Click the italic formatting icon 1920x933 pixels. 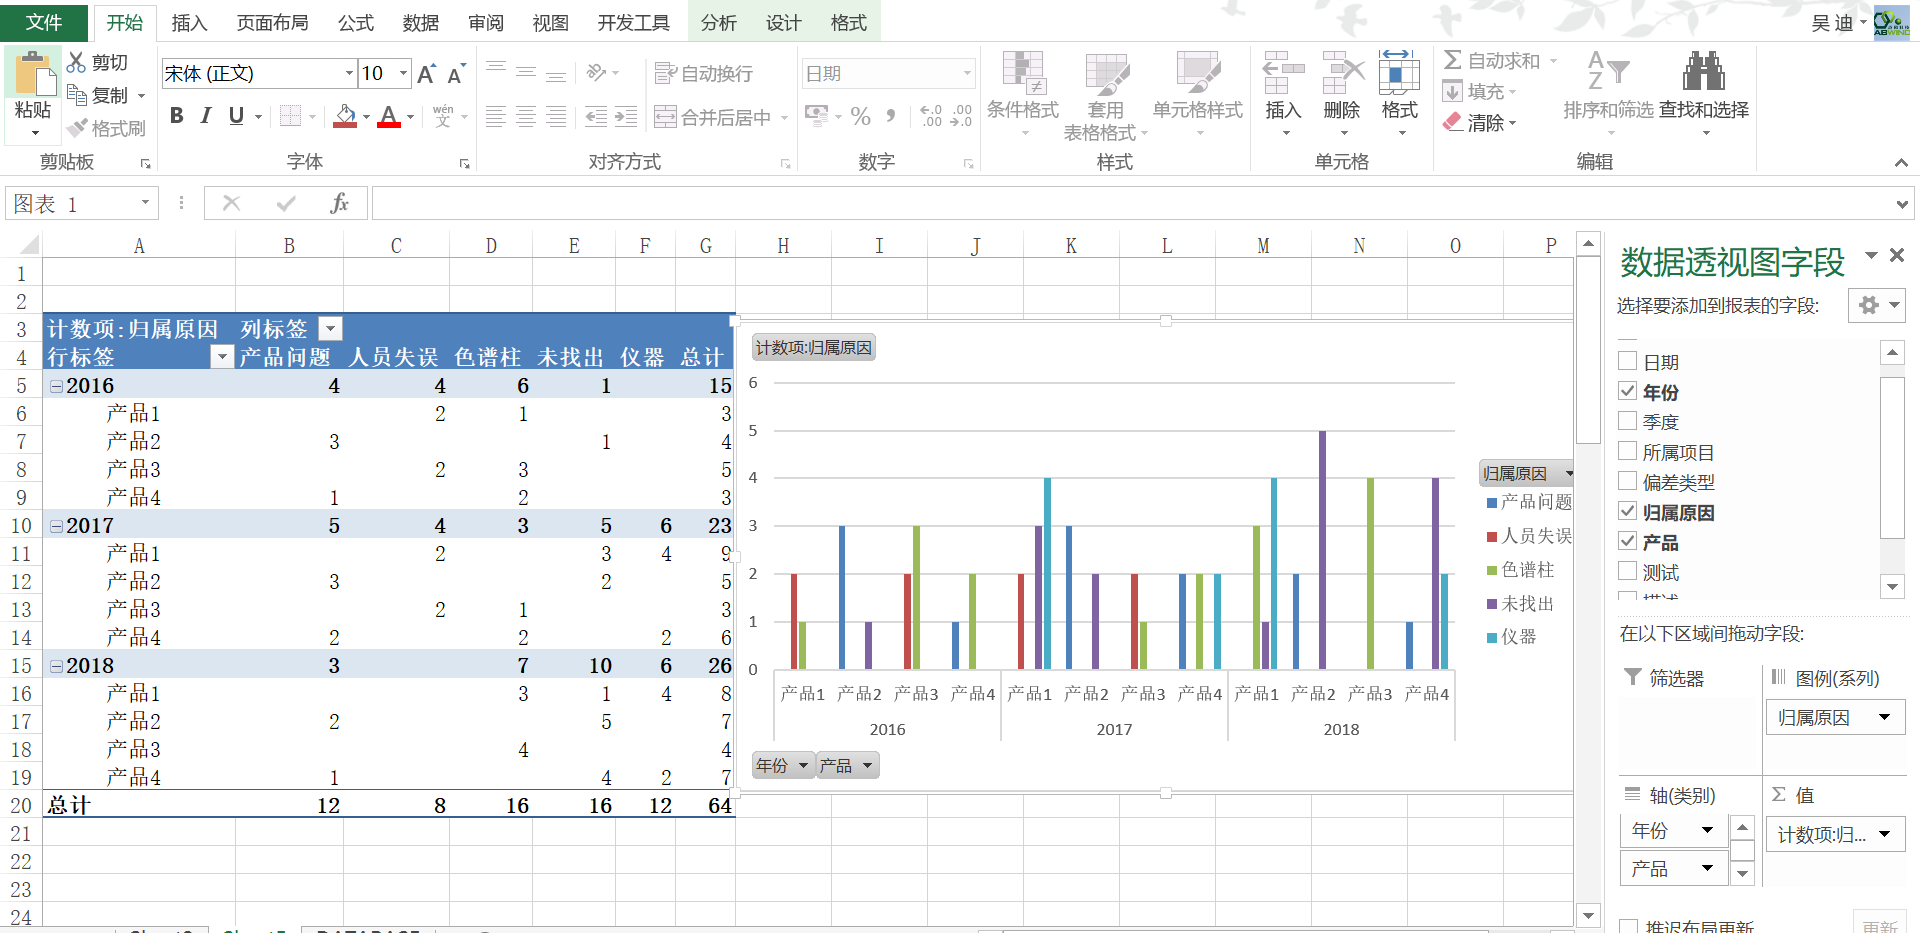point(206,116)
